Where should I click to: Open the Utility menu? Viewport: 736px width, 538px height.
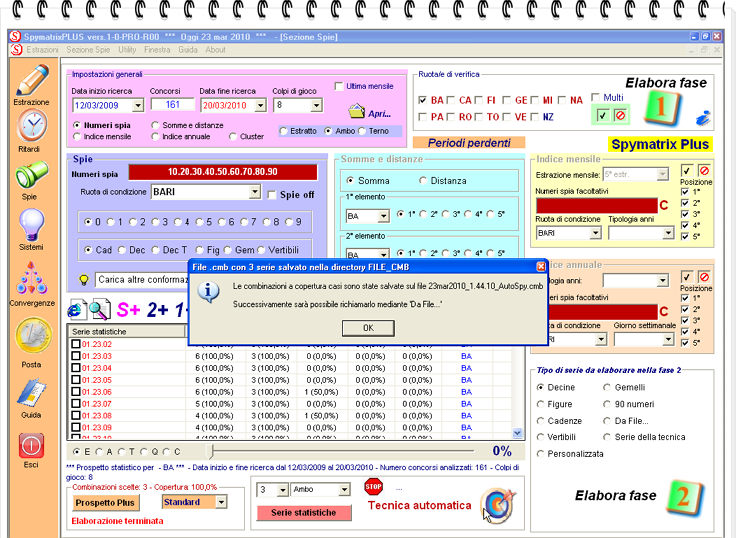click(127, 50)
